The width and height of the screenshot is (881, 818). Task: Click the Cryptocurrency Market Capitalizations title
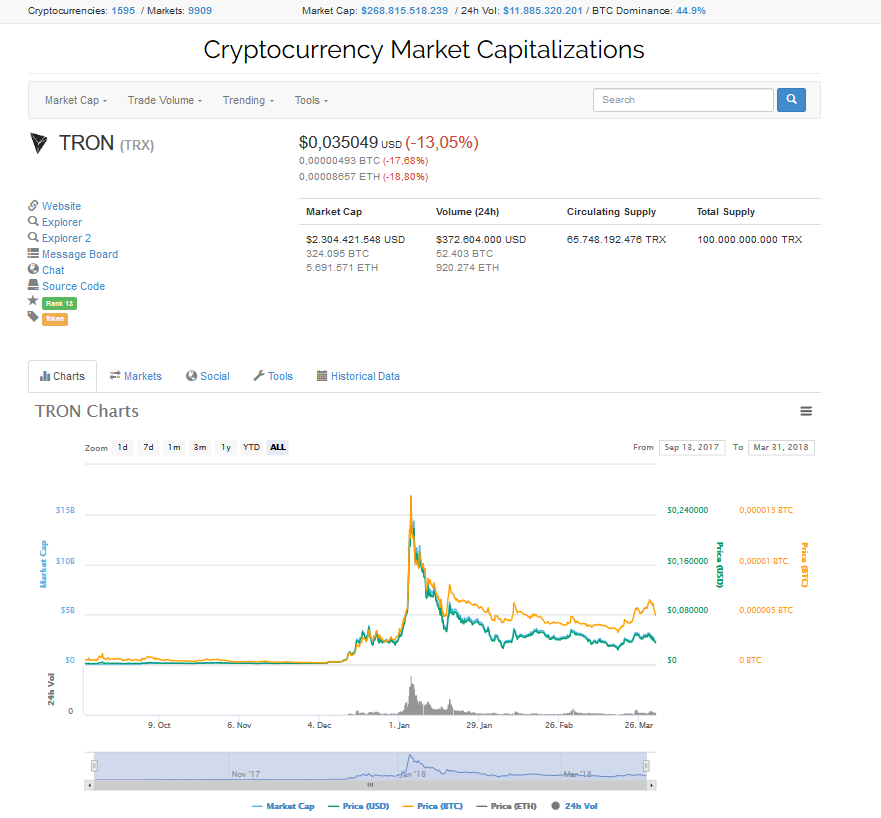pyautogui.click(x=424, y=50)
